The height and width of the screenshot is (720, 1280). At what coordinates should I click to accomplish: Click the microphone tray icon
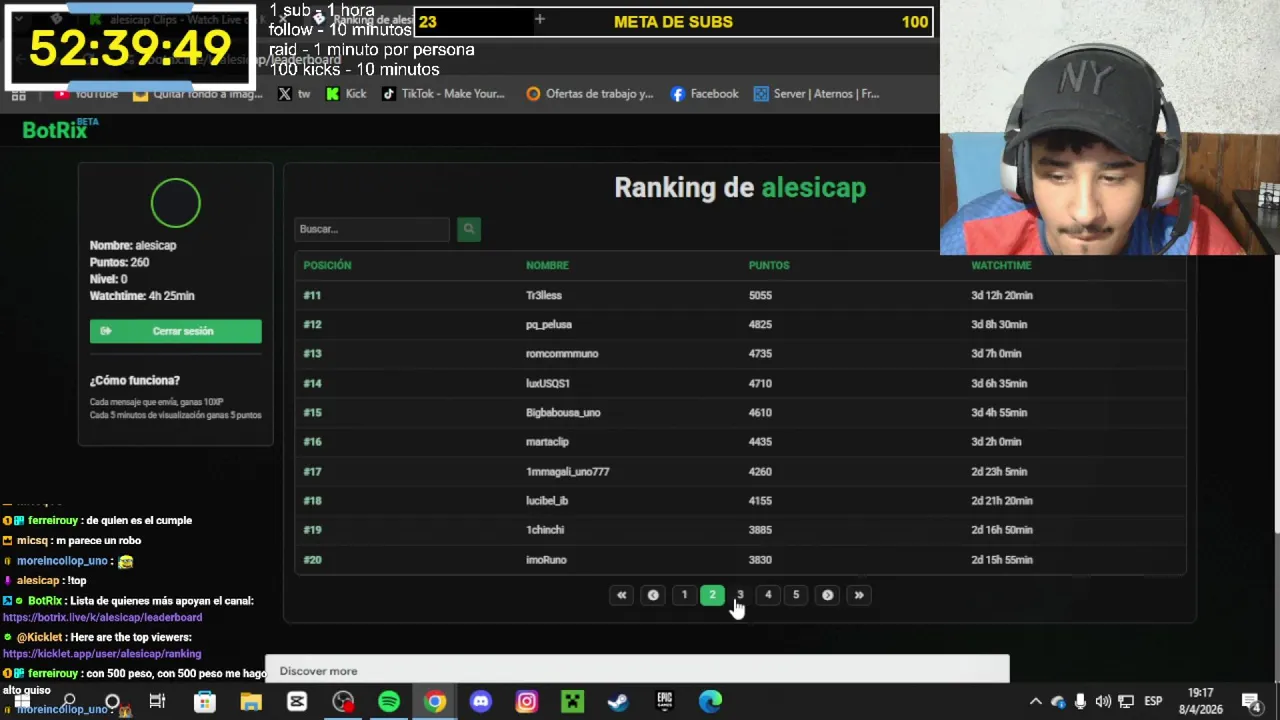click(1080, 701)
